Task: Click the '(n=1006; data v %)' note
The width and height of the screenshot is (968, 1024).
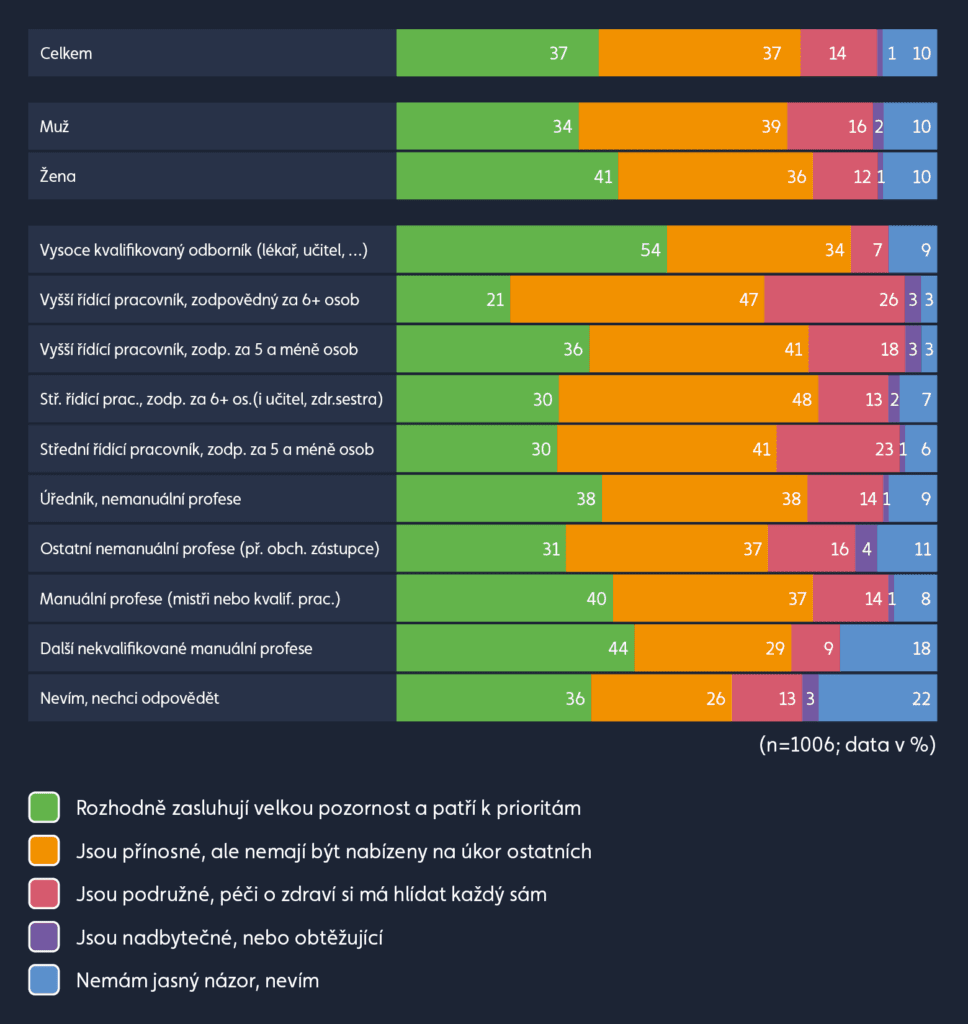Action: tap(847, 745)
